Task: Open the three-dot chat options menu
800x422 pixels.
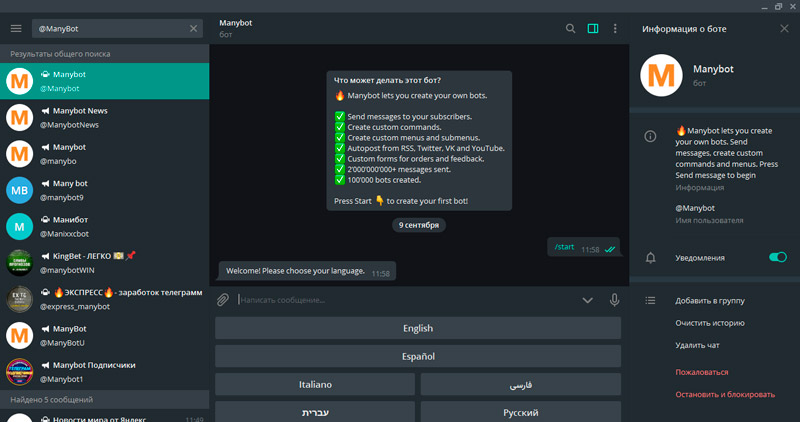Action: (x=615, y=29)
